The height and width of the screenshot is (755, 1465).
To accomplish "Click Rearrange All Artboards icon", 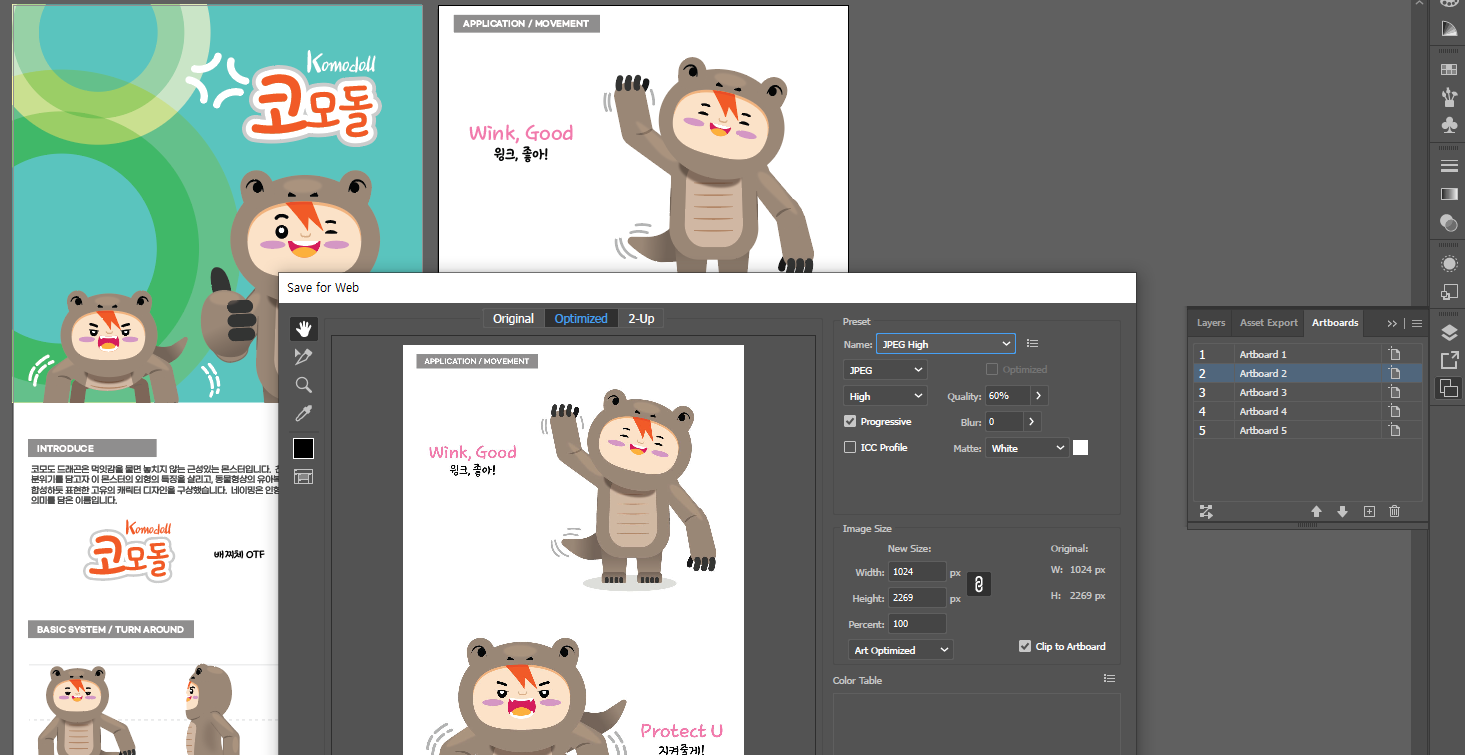I will [x=1206, y=511].
